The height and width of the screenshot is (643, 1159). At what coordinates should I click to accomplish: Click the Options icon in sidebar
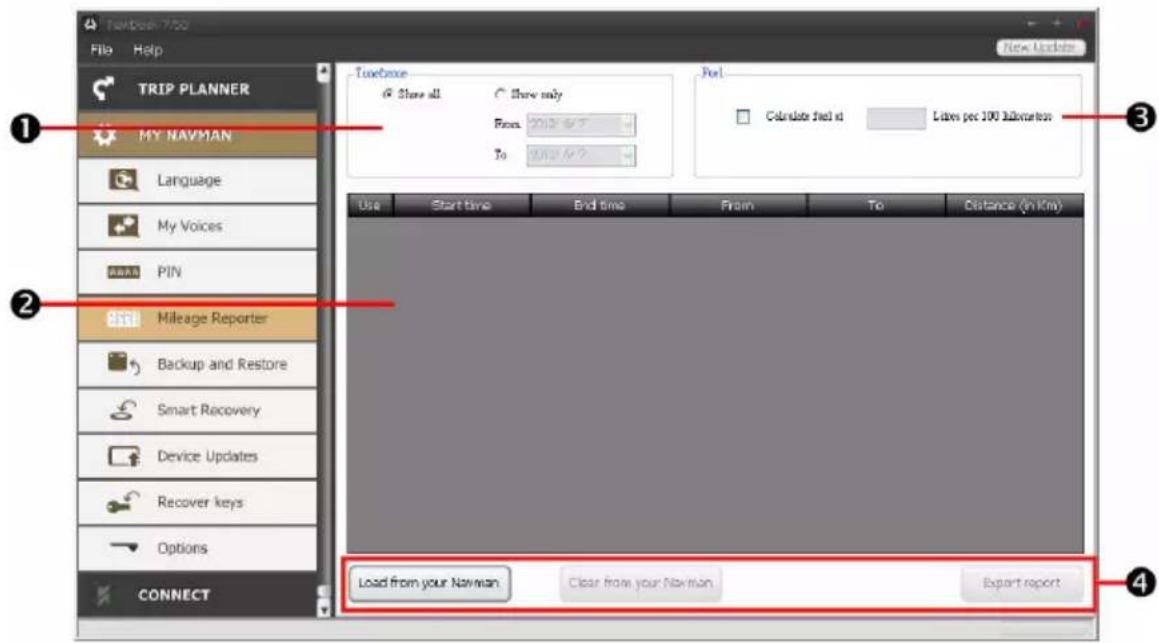(123, 548)
